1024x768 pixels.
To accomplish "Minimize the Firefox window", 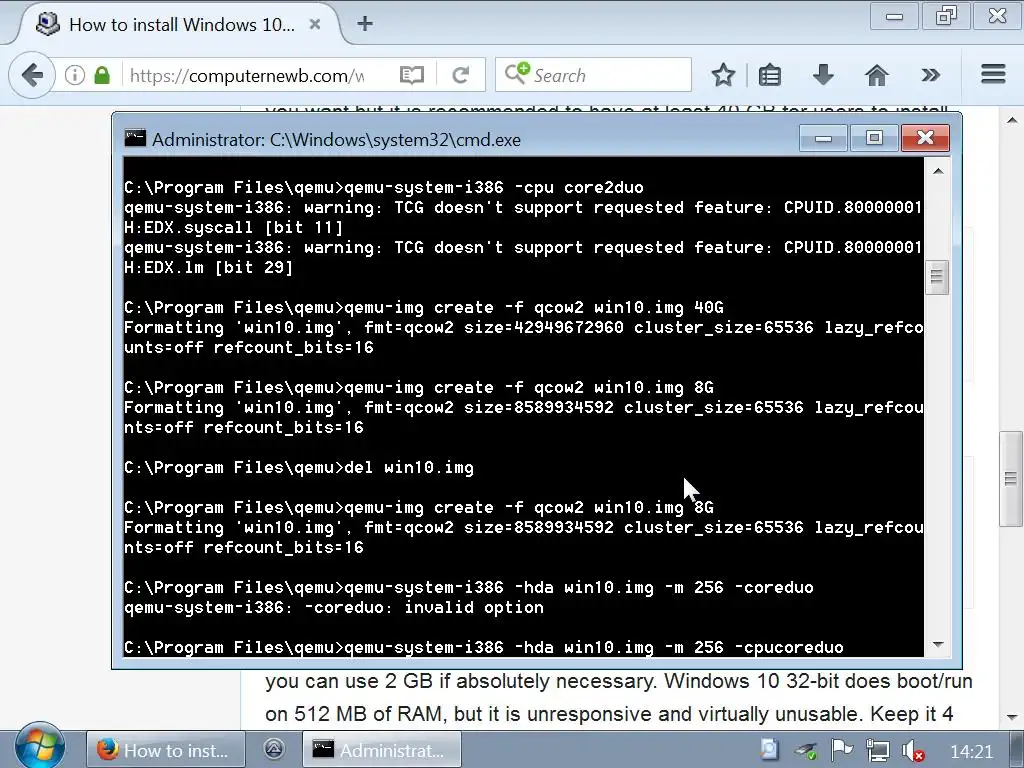I will point(894,16).
